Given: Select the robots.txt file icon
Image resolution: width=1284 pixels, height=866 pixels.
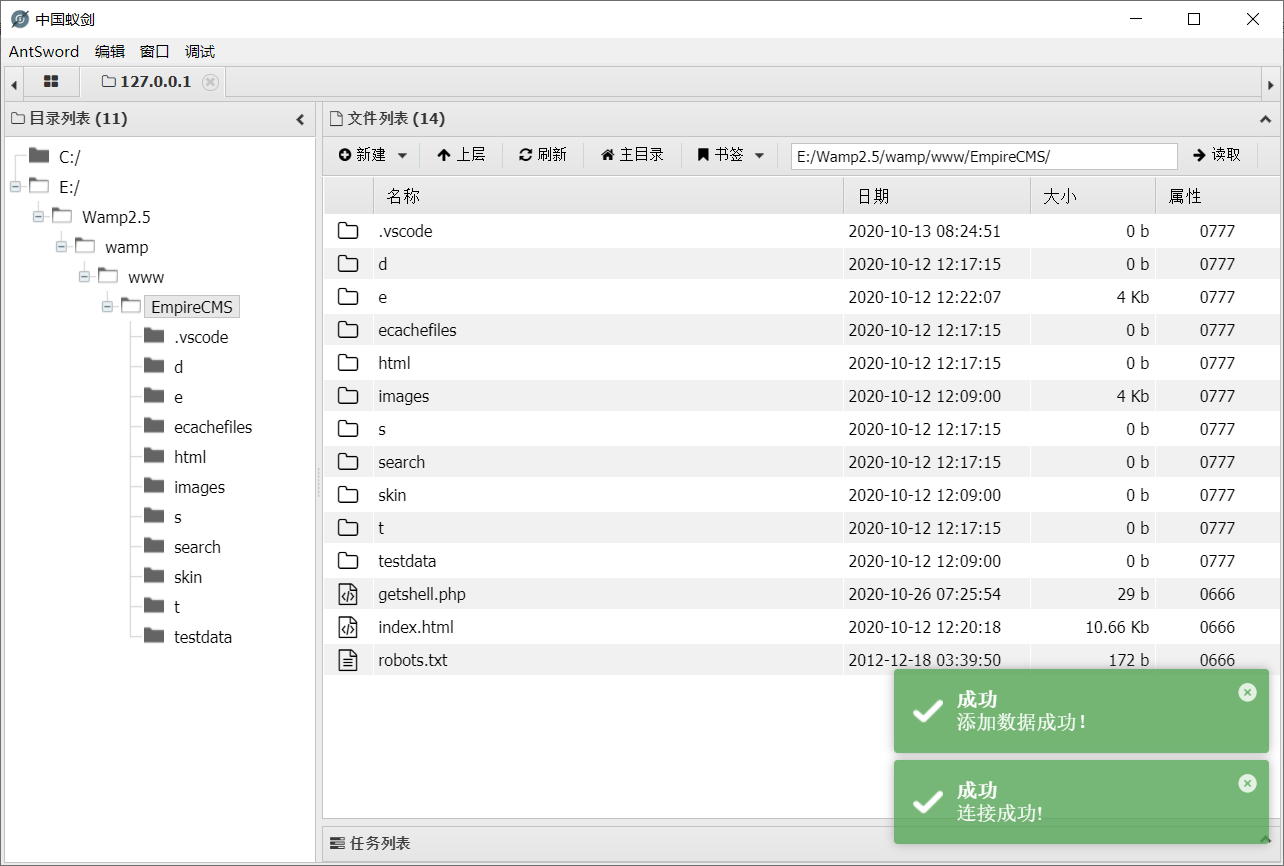Looking at the screenshot, I should [x=348, y=660].
